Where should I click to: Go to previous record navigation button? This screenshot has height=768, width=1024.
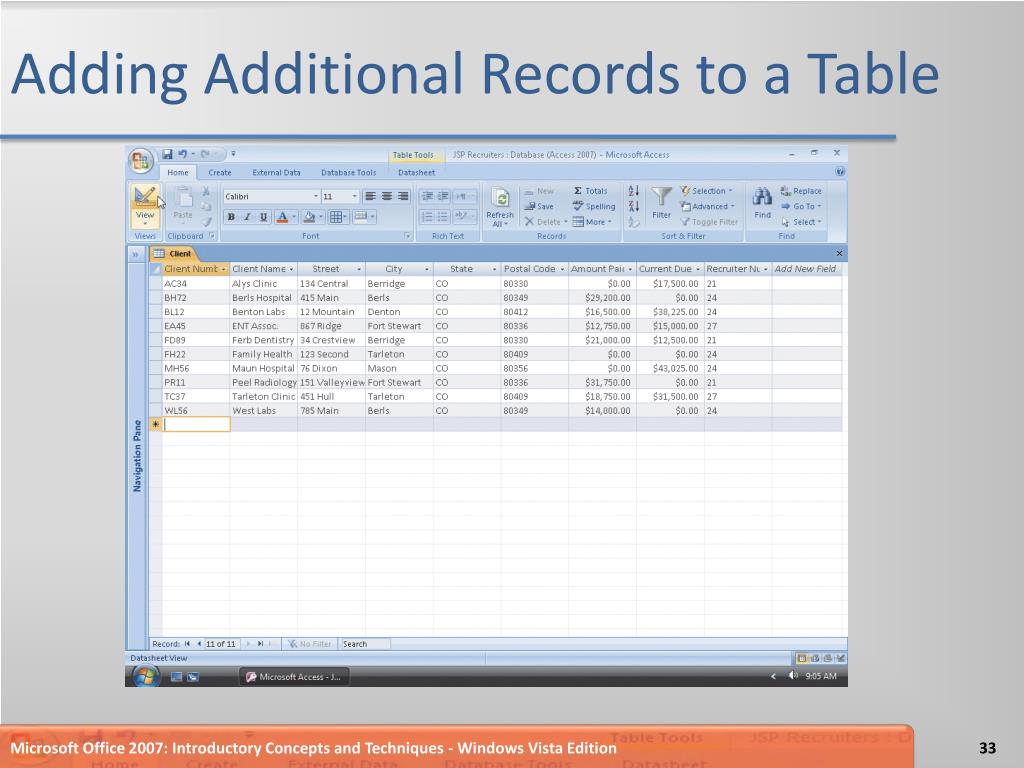[199, 644]
